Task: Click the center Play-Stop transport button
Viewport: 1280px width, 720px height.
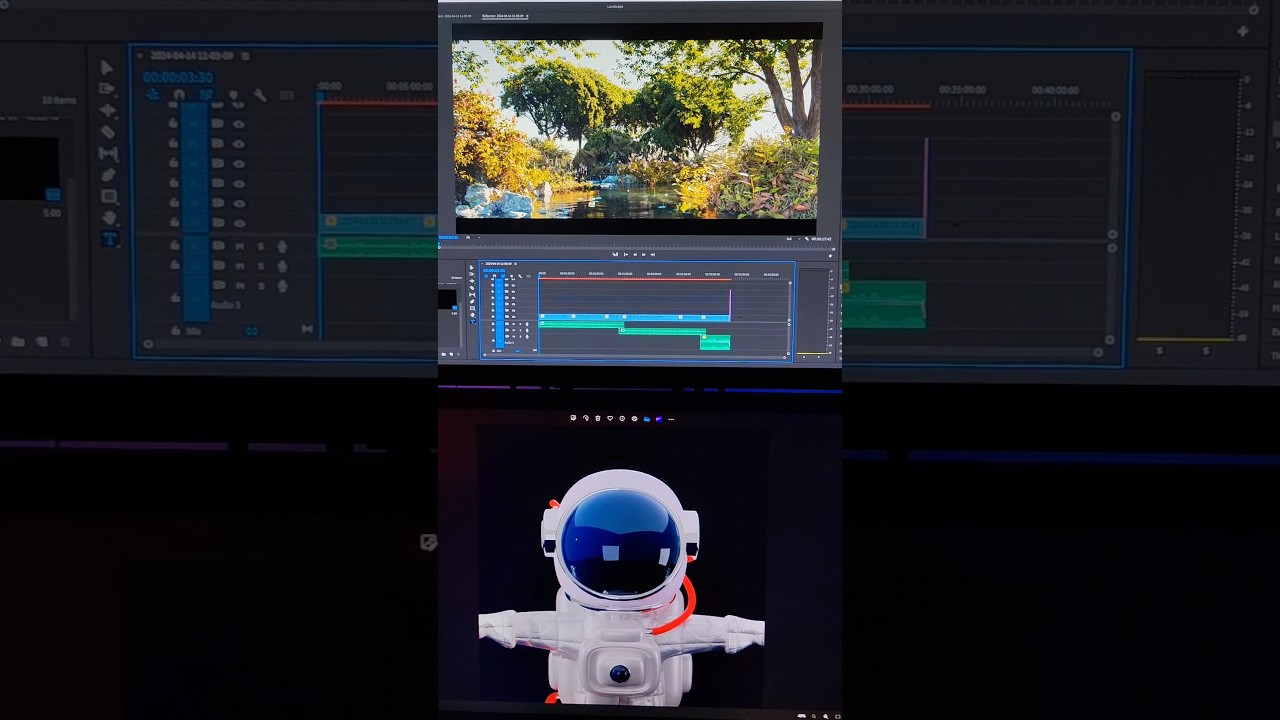Action: pyautogui.click(x=635, y=254)
